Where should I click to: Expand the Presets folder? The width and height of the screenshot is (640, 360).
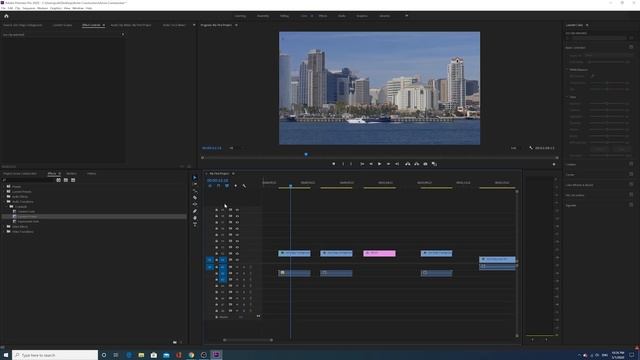click(4, 187)
